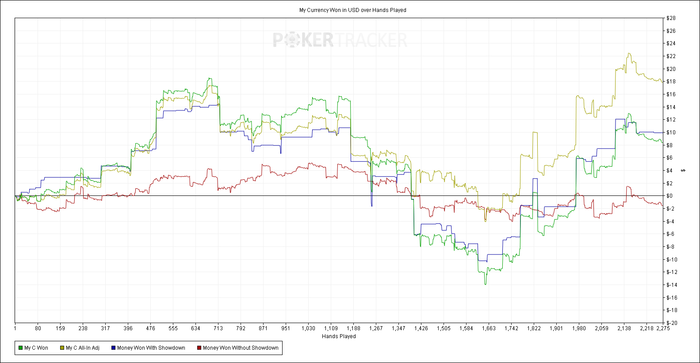Click the '$22' label on the dollar axis
Viewport: 700px width, 363px height.
(x=671, y=56)
